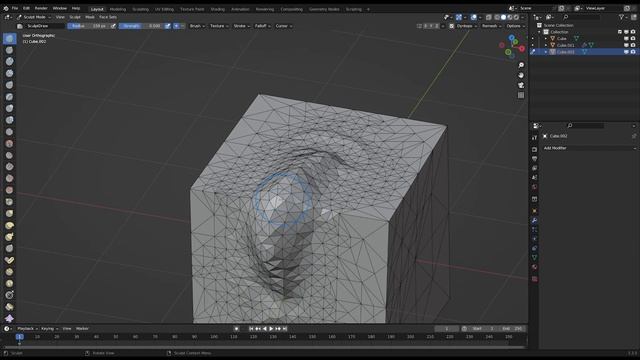
Task: Select the Clay brush tool
Action: coord(9,62)
